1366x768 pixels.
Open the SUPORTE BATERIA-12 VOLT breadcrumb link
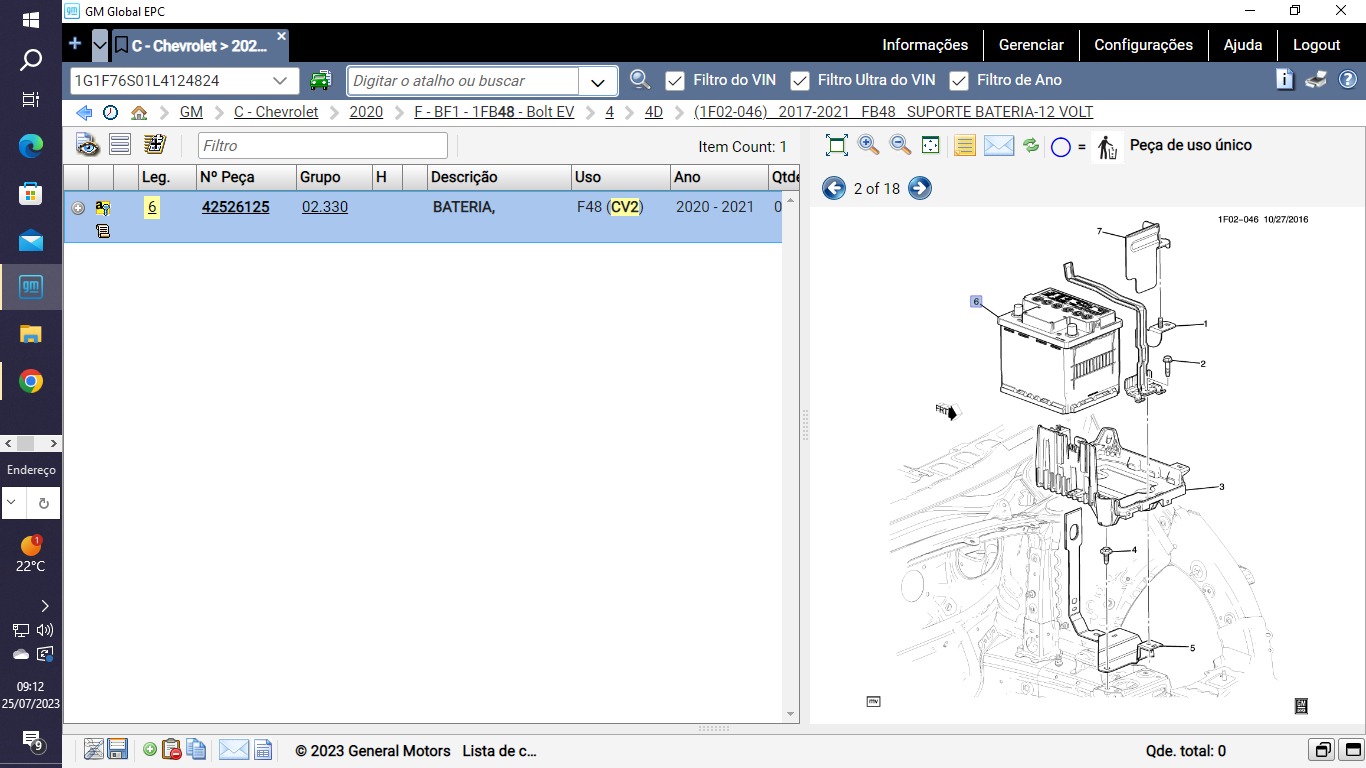point(893,112)
